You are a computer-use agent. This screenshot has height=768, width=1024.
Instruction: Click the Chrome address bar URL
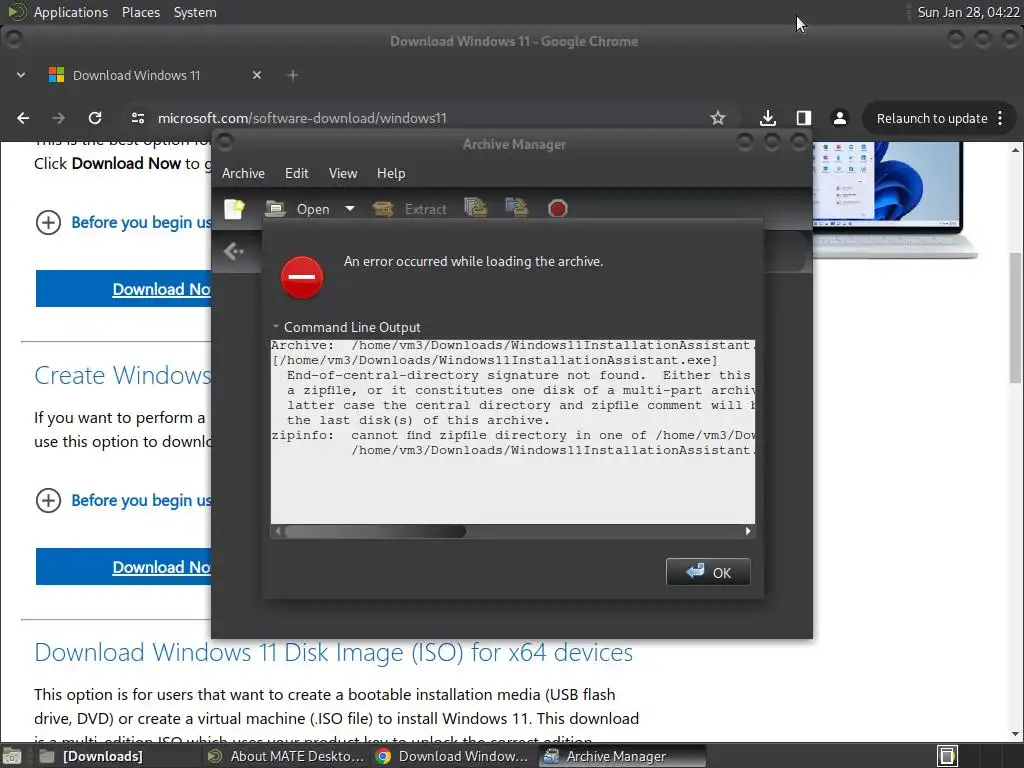(x=302, y=118)
